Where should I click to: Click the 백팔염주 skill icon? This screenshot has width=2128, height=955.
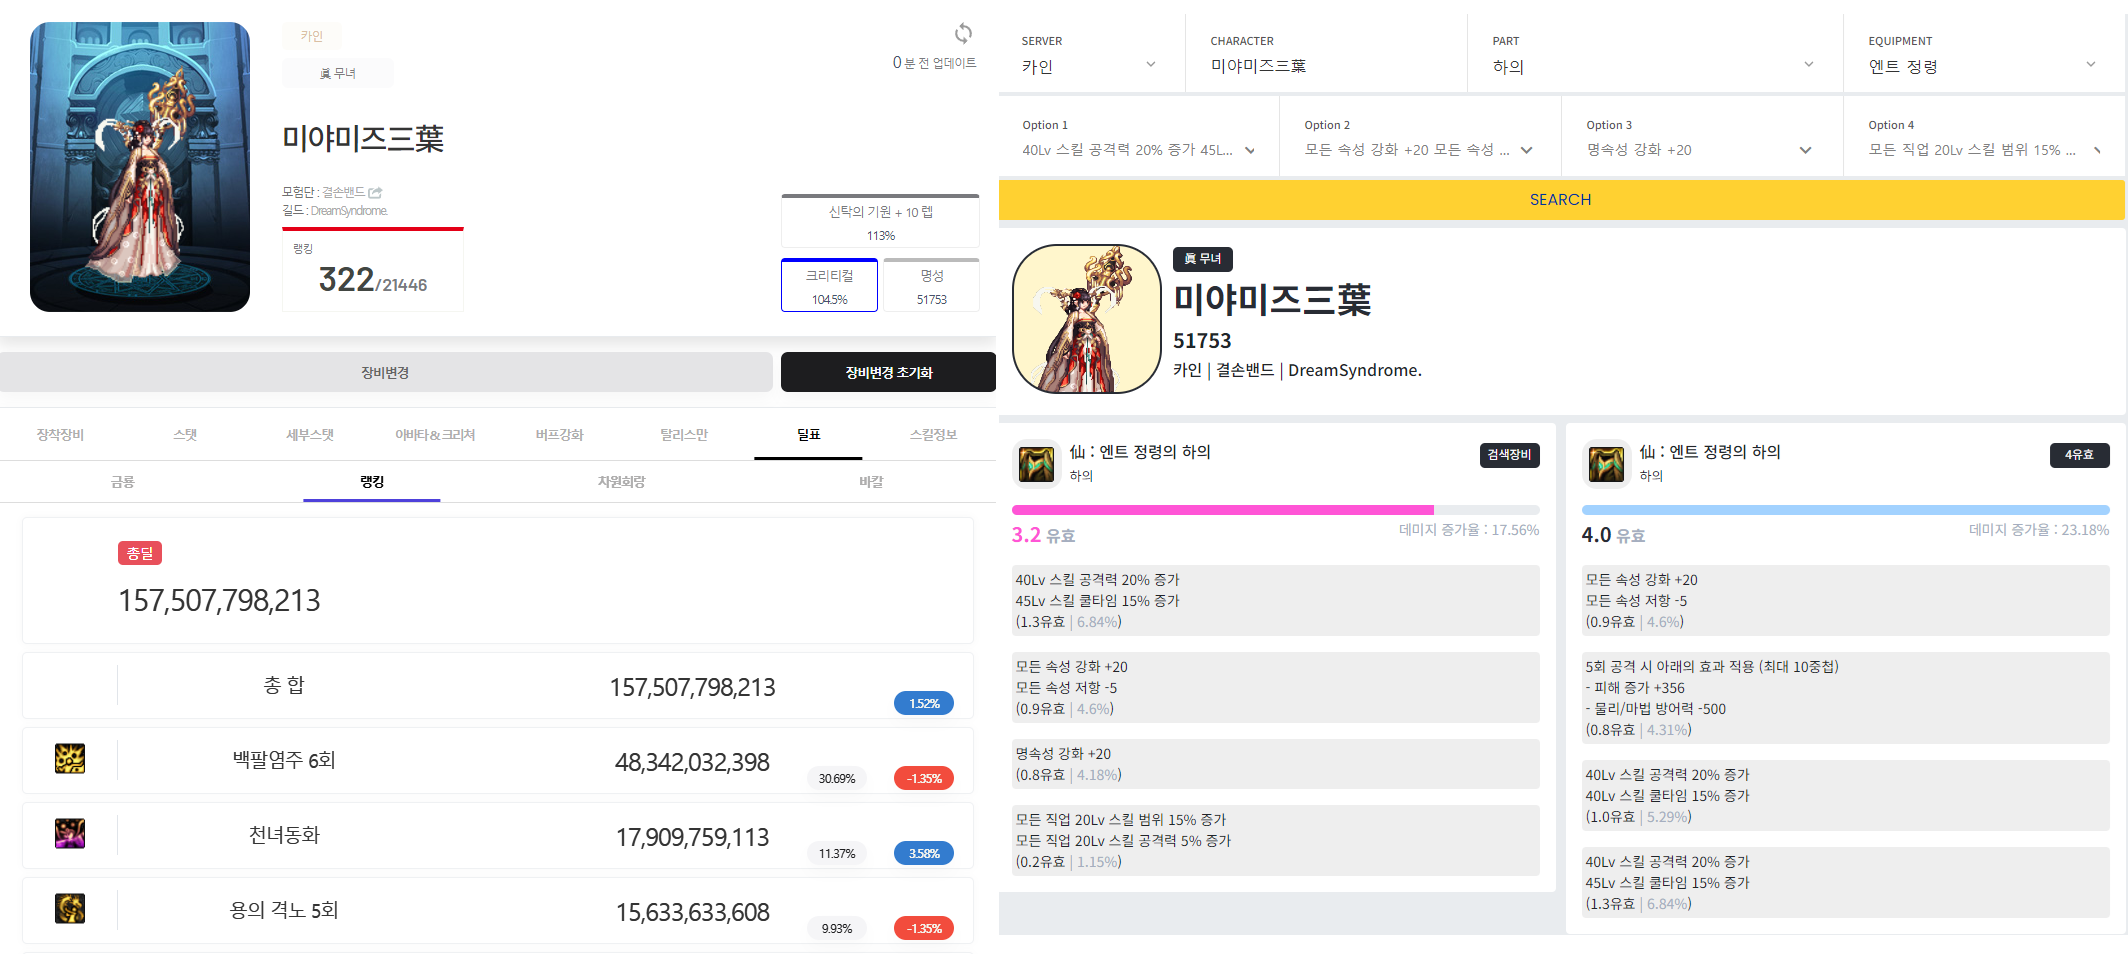(70, 759)
